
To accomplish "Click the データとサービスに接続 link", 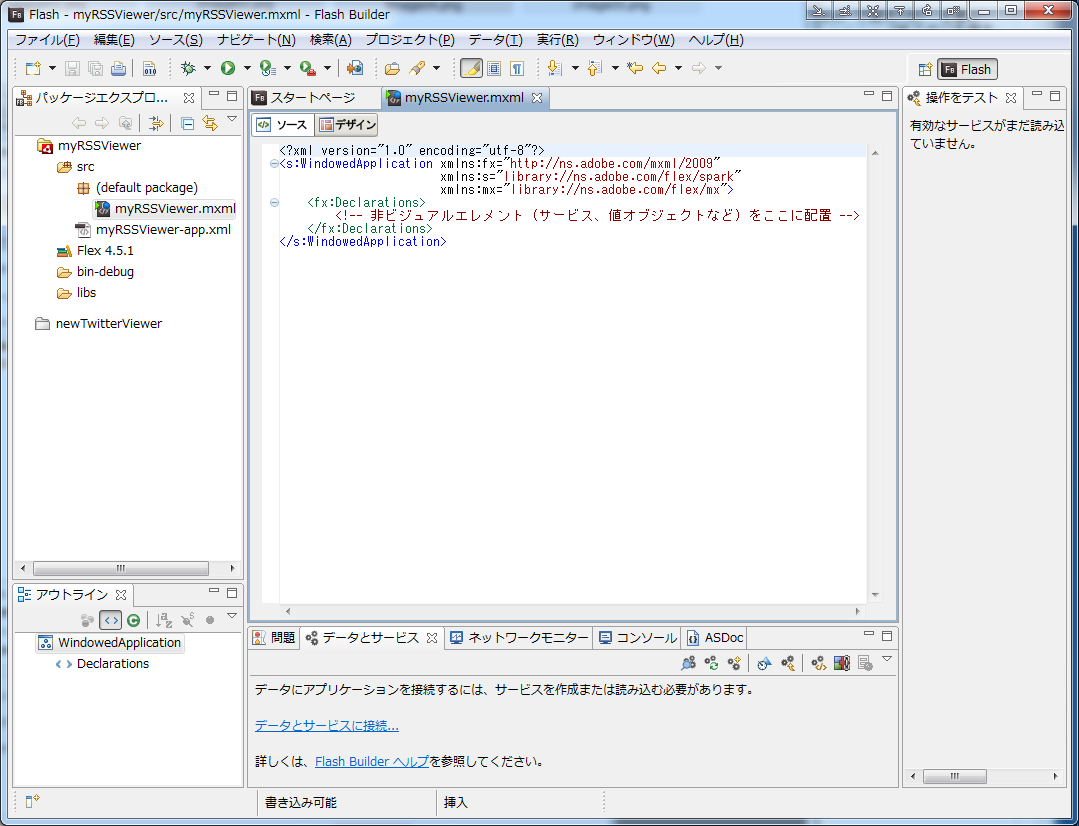I will tap(327, 726).
